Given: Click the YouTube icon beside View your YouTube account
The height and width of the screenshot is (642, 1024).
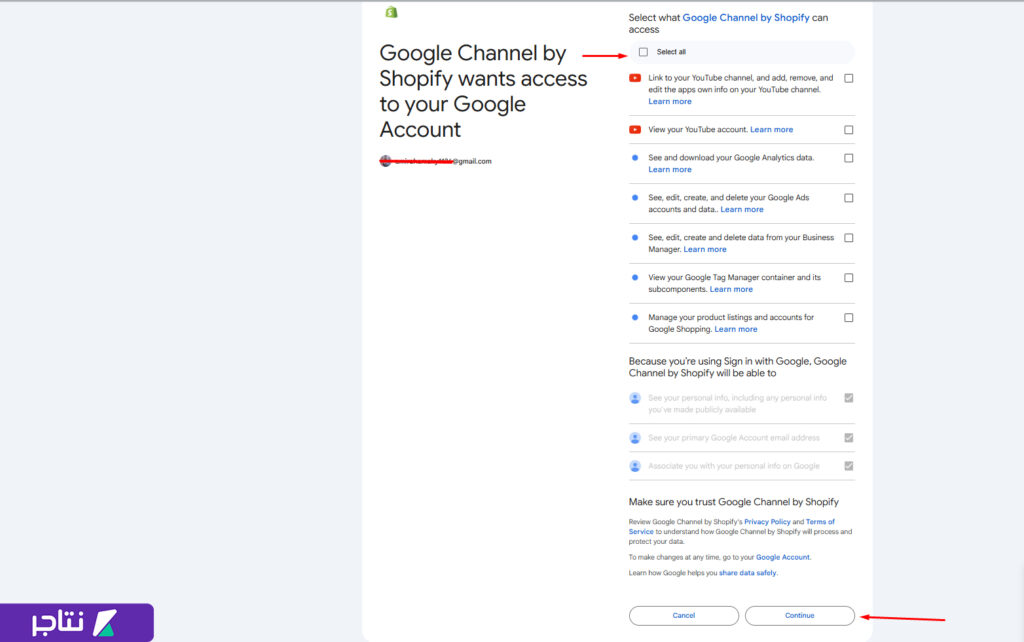Looking at the screenshot, I should click(635, 129).
